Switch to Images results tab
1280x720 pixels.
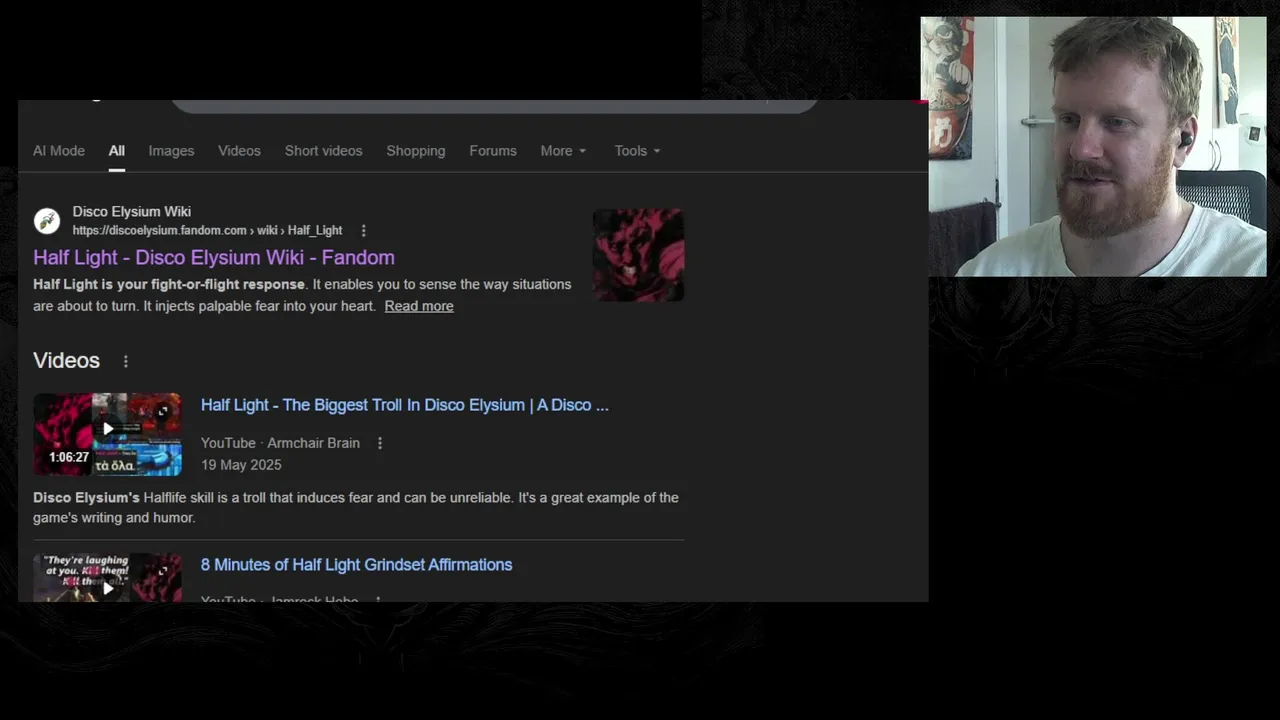pos(171,151)
